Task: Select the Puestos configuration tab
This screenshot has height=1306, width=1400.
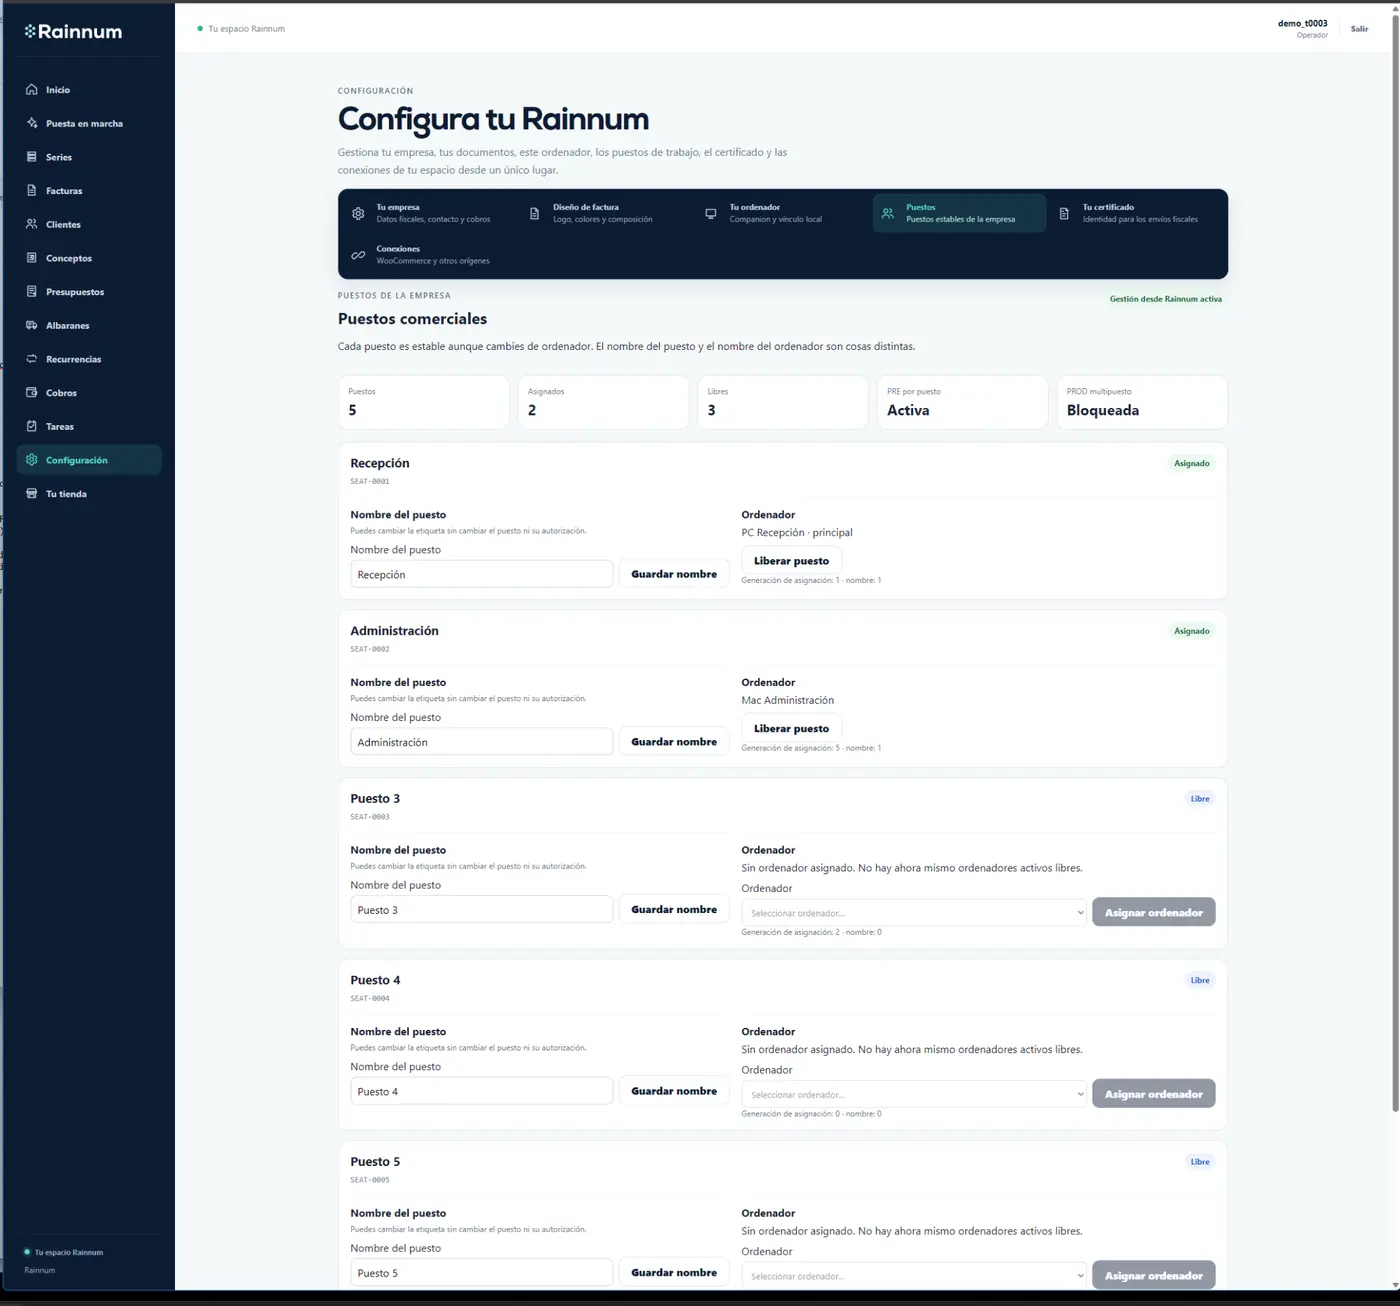Action: pyautogui.click(x=959, y=213)
